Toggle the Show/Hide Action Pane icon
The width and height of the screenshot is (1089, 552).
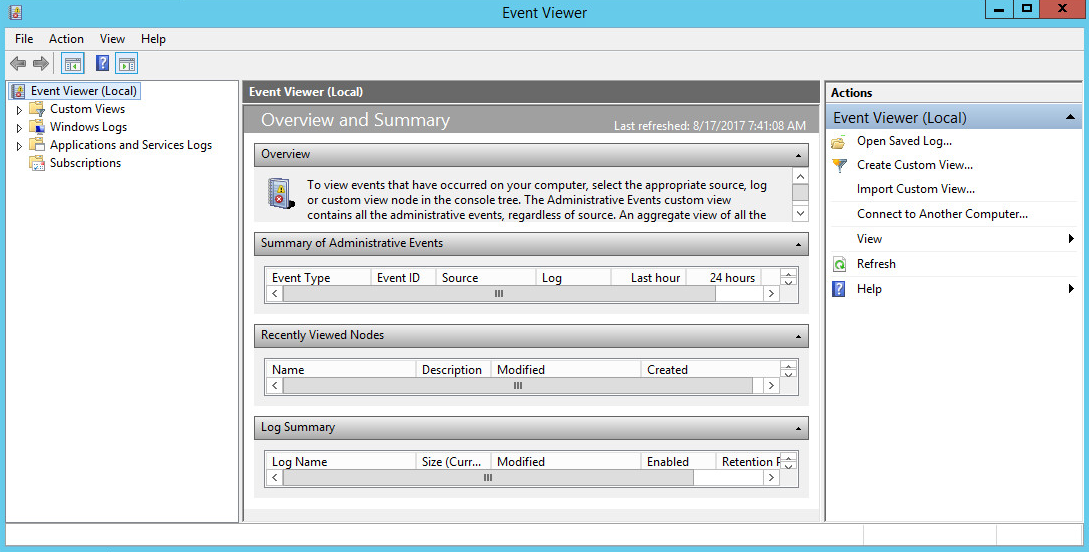click(126, 64)
